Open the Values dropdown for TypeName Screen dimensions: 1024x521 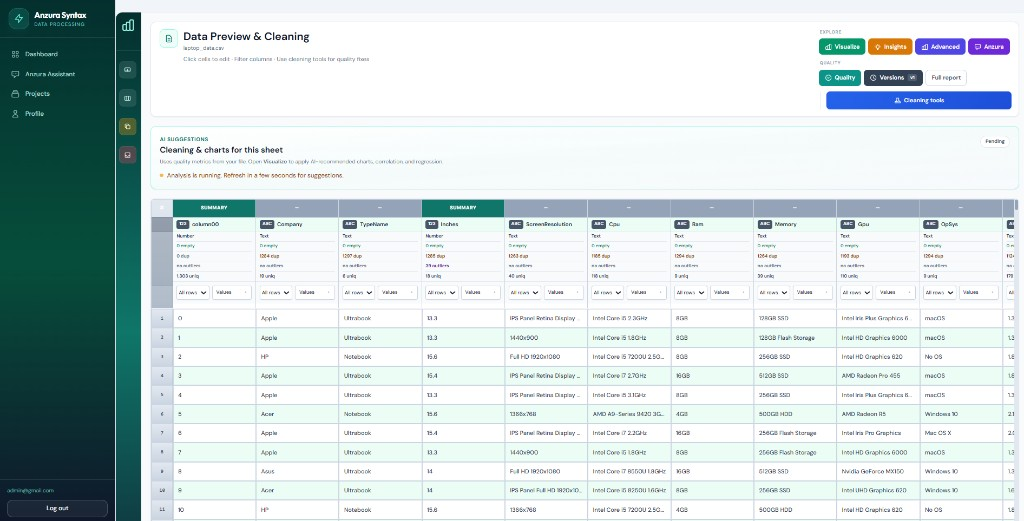pyautogui.click(x=398, y=292)
